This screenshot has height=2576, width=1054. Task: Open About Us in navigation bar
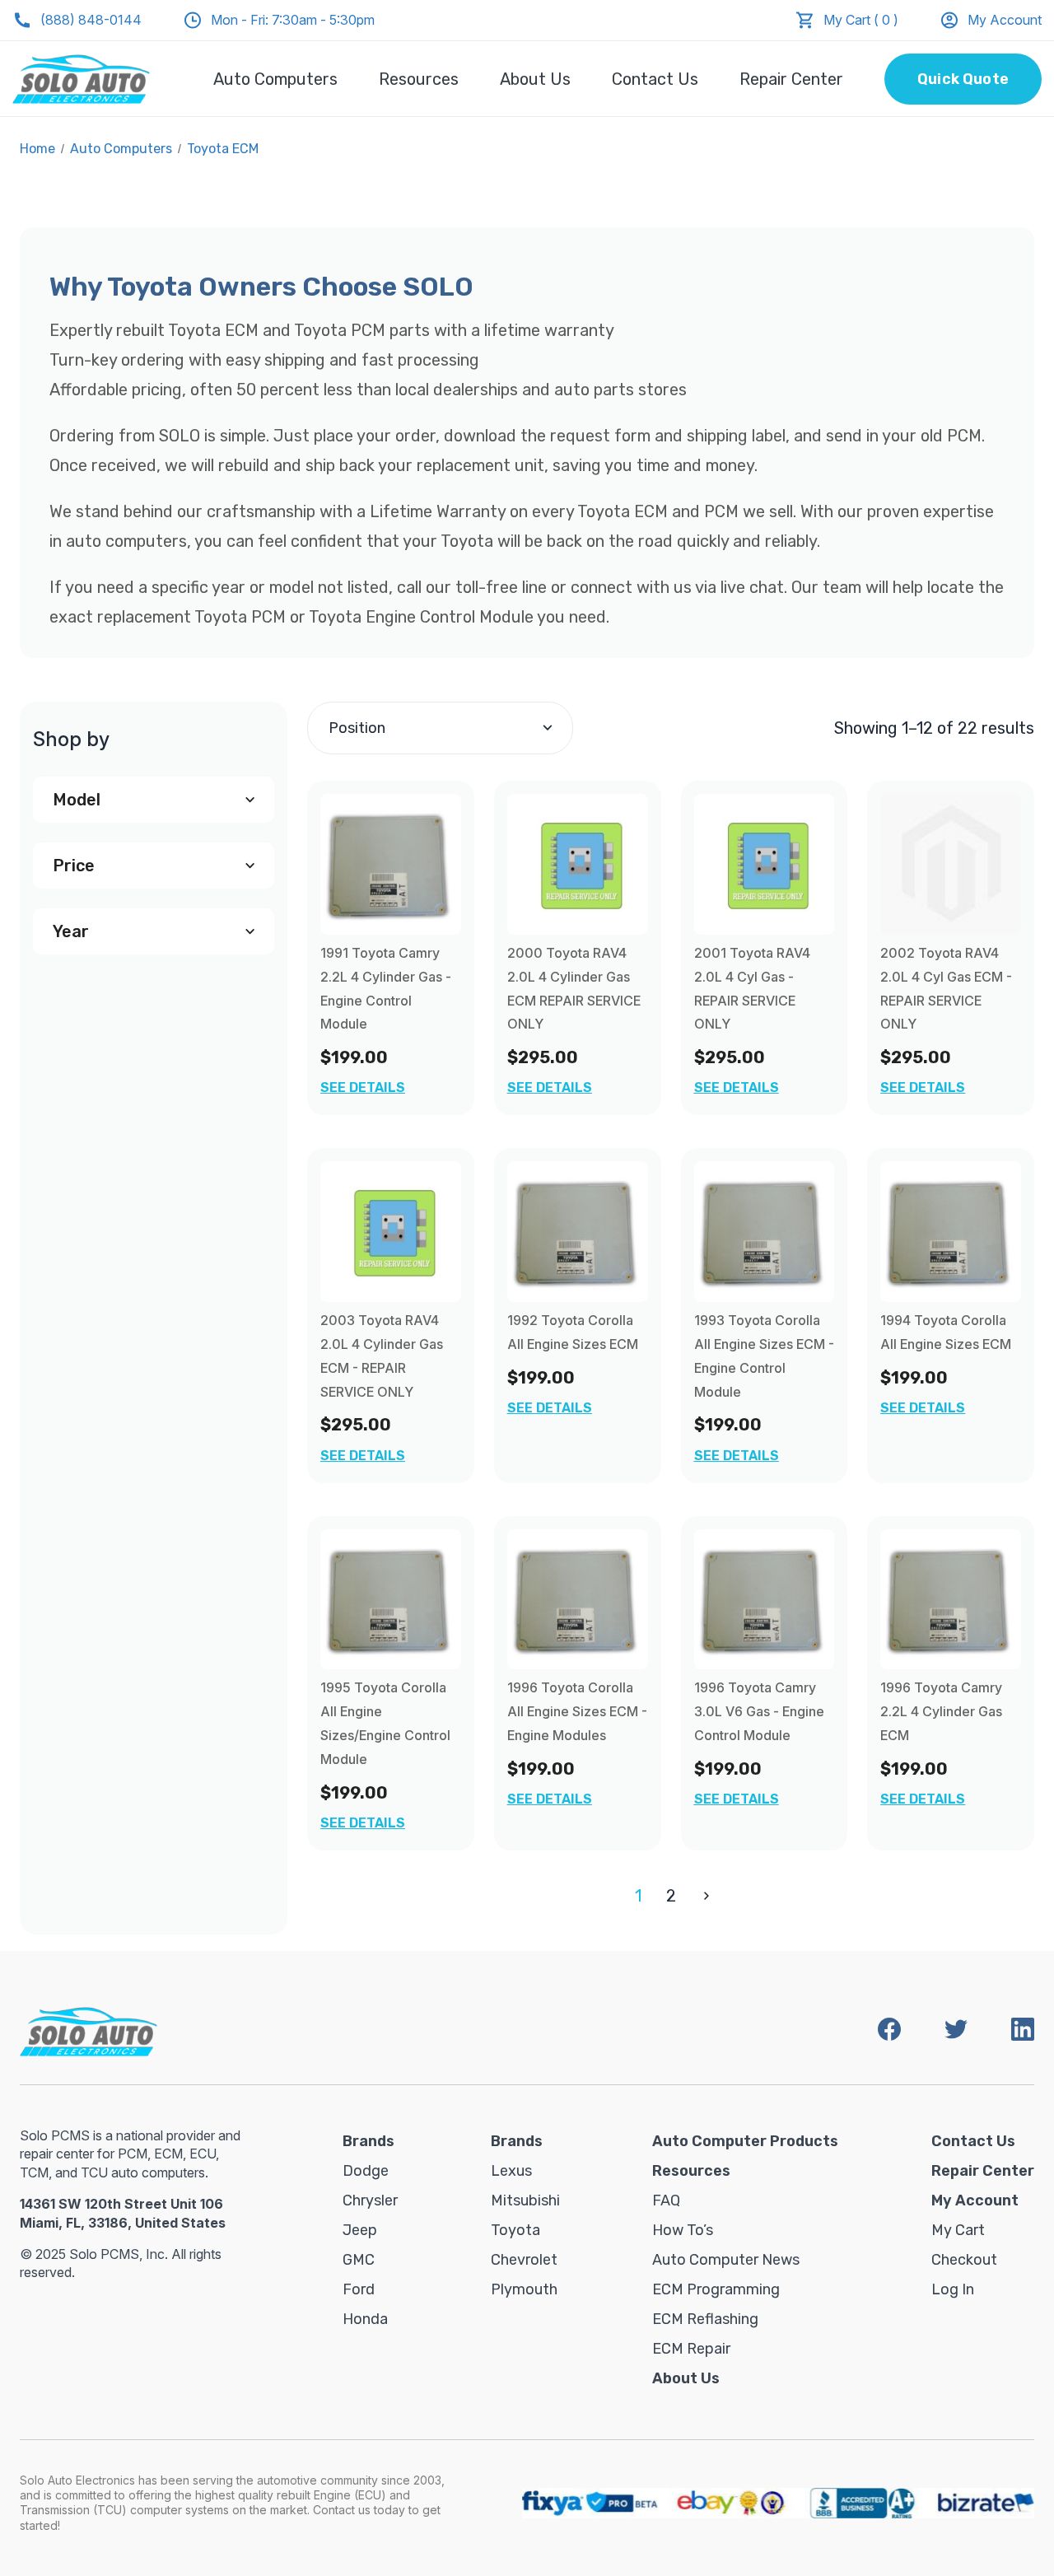[x=535, y=79]
